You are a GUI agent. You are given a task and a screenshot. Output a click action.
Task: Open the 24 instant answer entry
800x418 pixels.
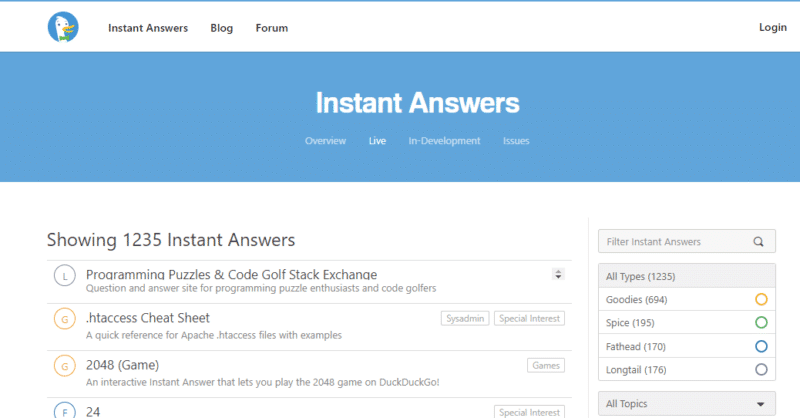[x=93, y=411]
